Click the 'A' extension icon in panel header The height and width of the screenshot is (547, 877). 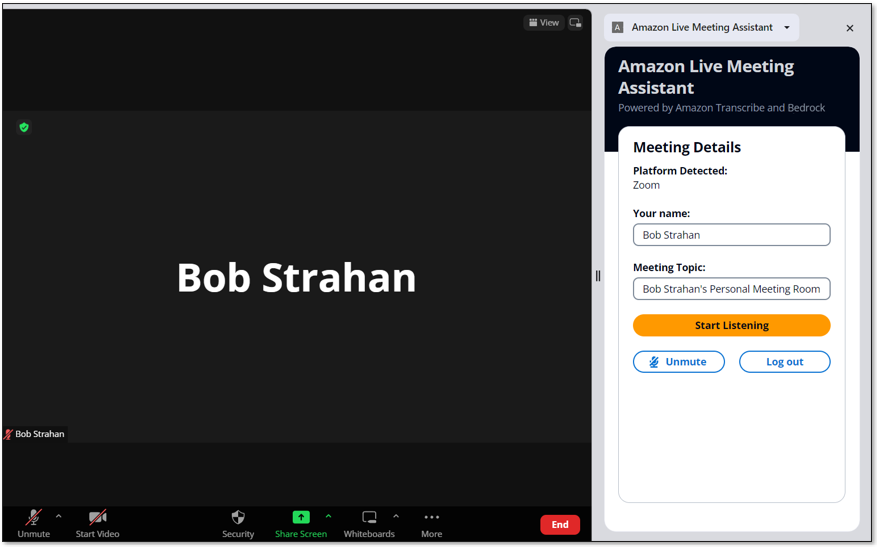tap(617, 27)
